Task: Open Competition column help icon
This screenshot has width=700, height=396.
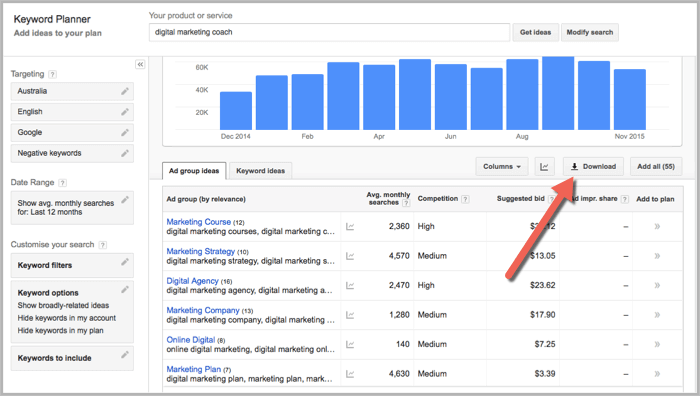Action: pos(465,199)
